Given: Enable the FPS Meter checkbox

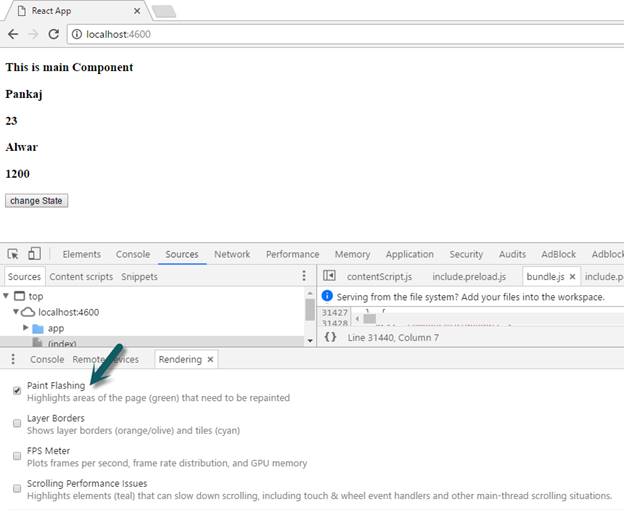Looking at the screenshot, I should pyautogui.click(x=17, y=456).
